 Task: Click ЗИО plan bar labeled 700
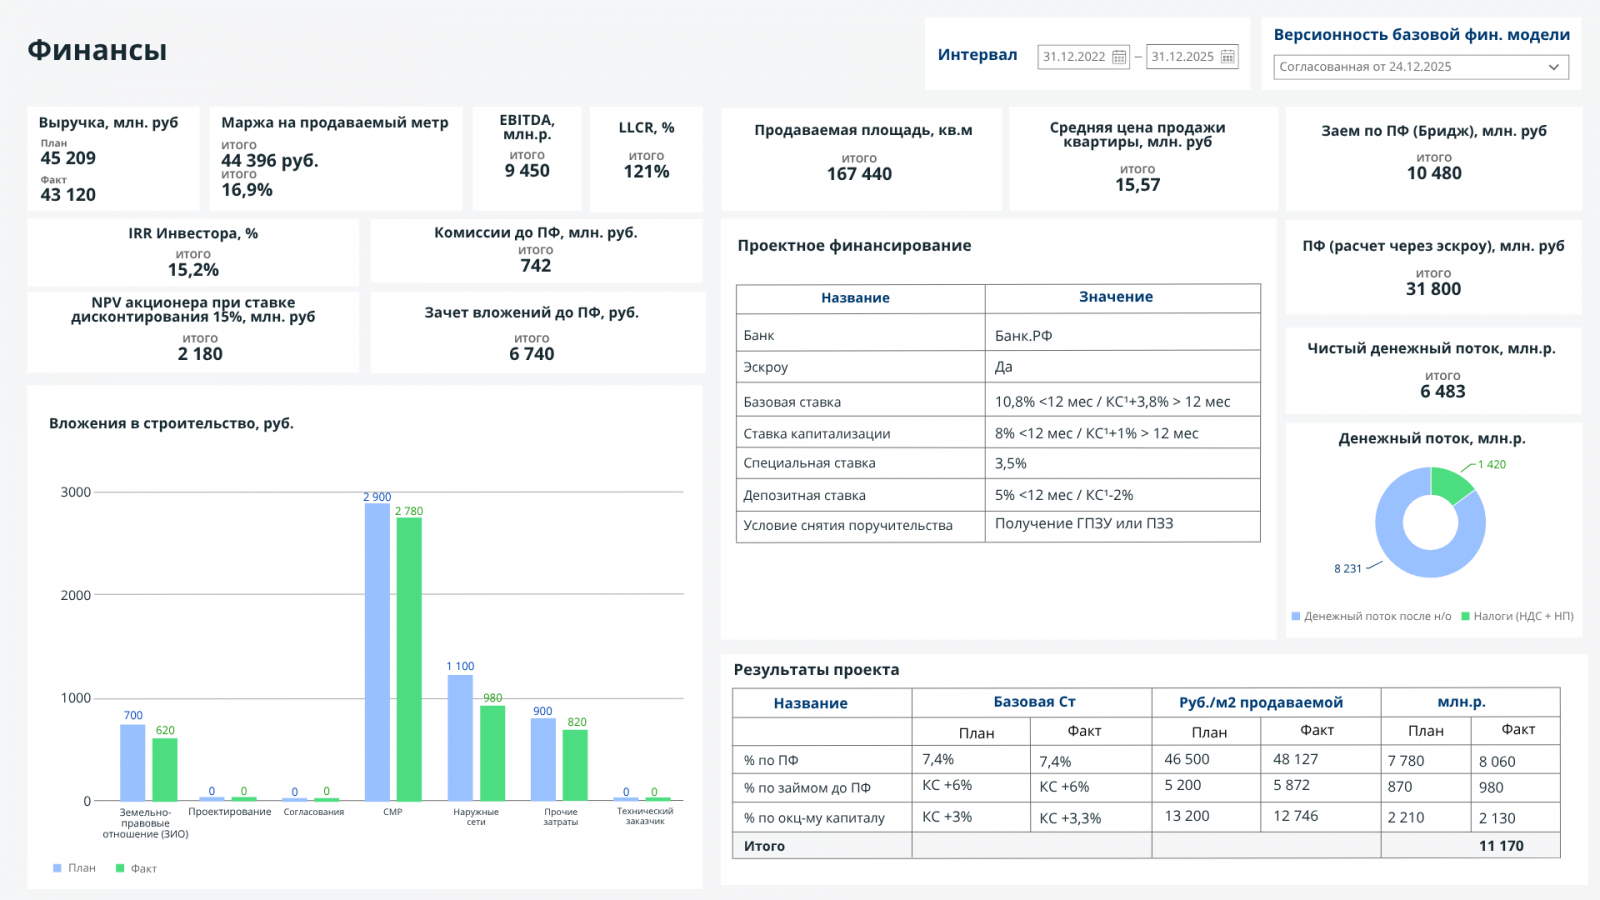point(133,763)
